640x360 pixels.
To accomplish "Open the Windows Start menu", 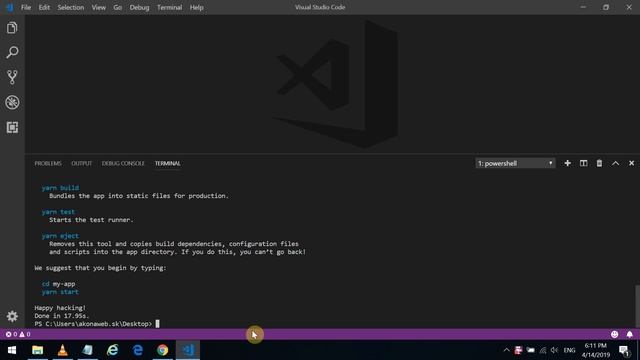I will pos(12,350).
